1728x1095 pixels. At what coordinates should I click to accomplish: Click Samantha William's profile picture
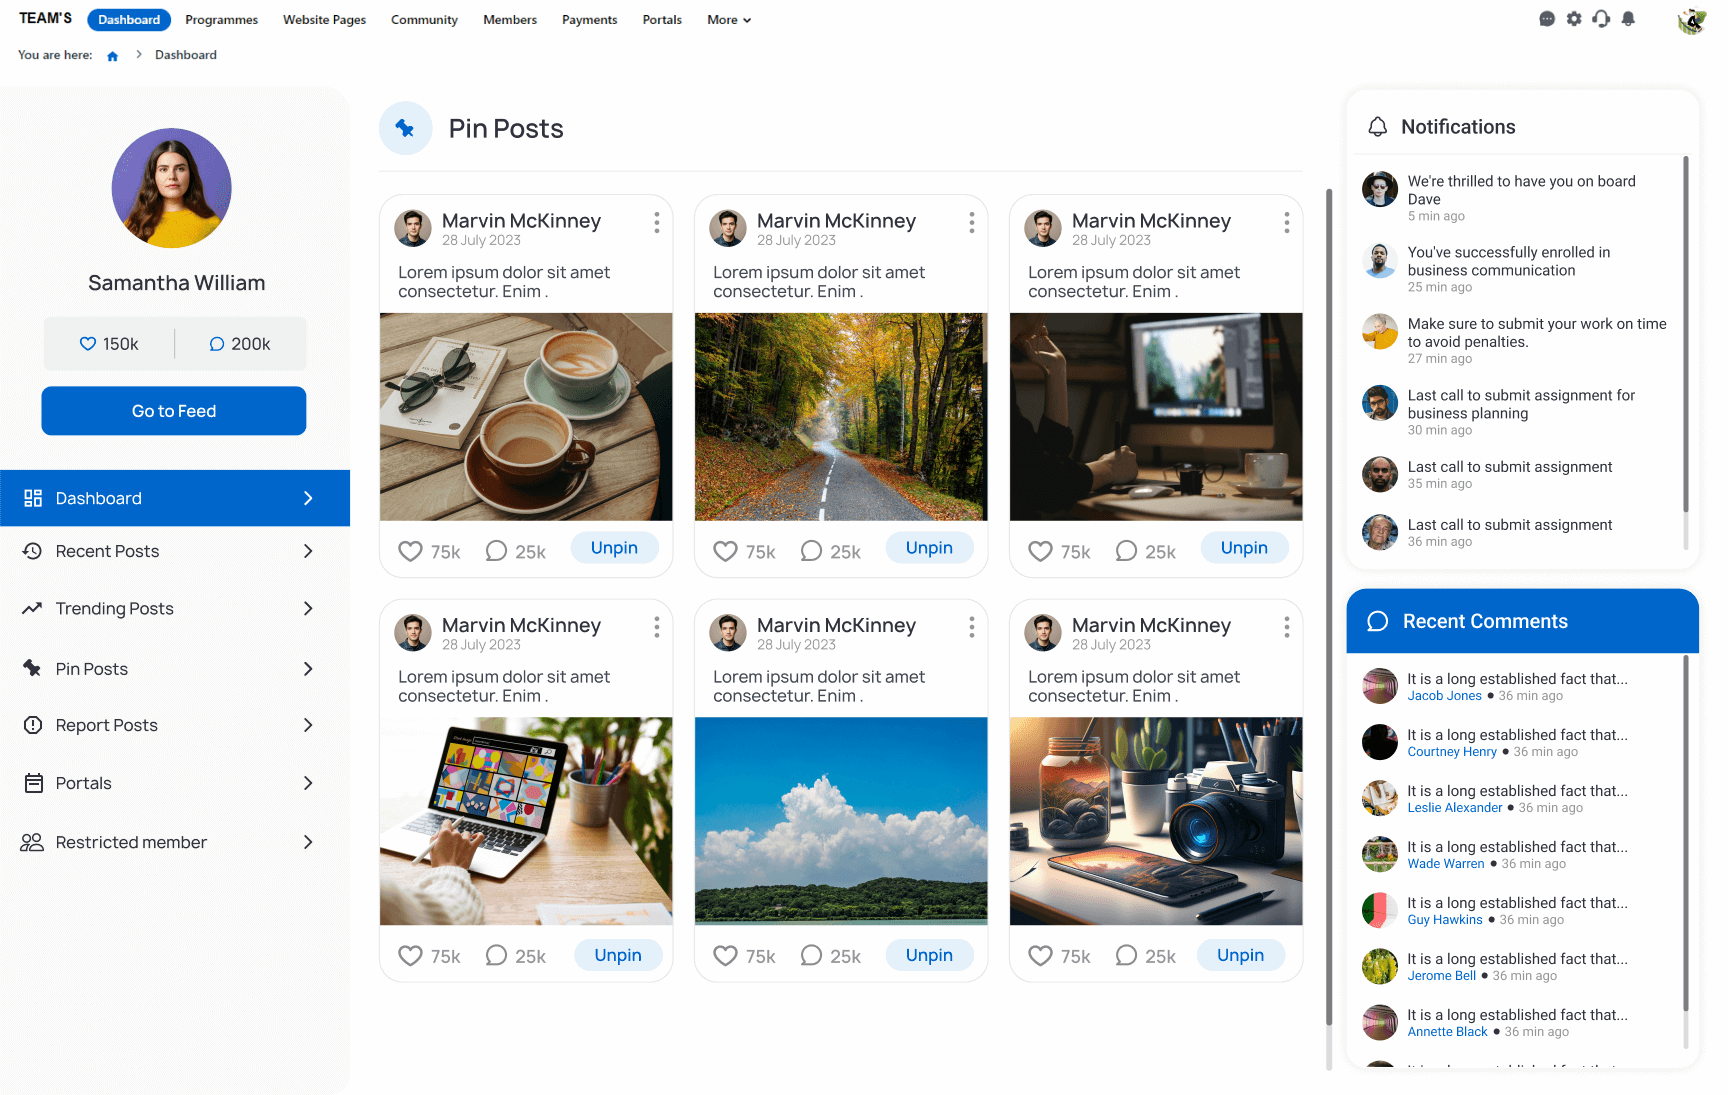(x=171, y=188)
